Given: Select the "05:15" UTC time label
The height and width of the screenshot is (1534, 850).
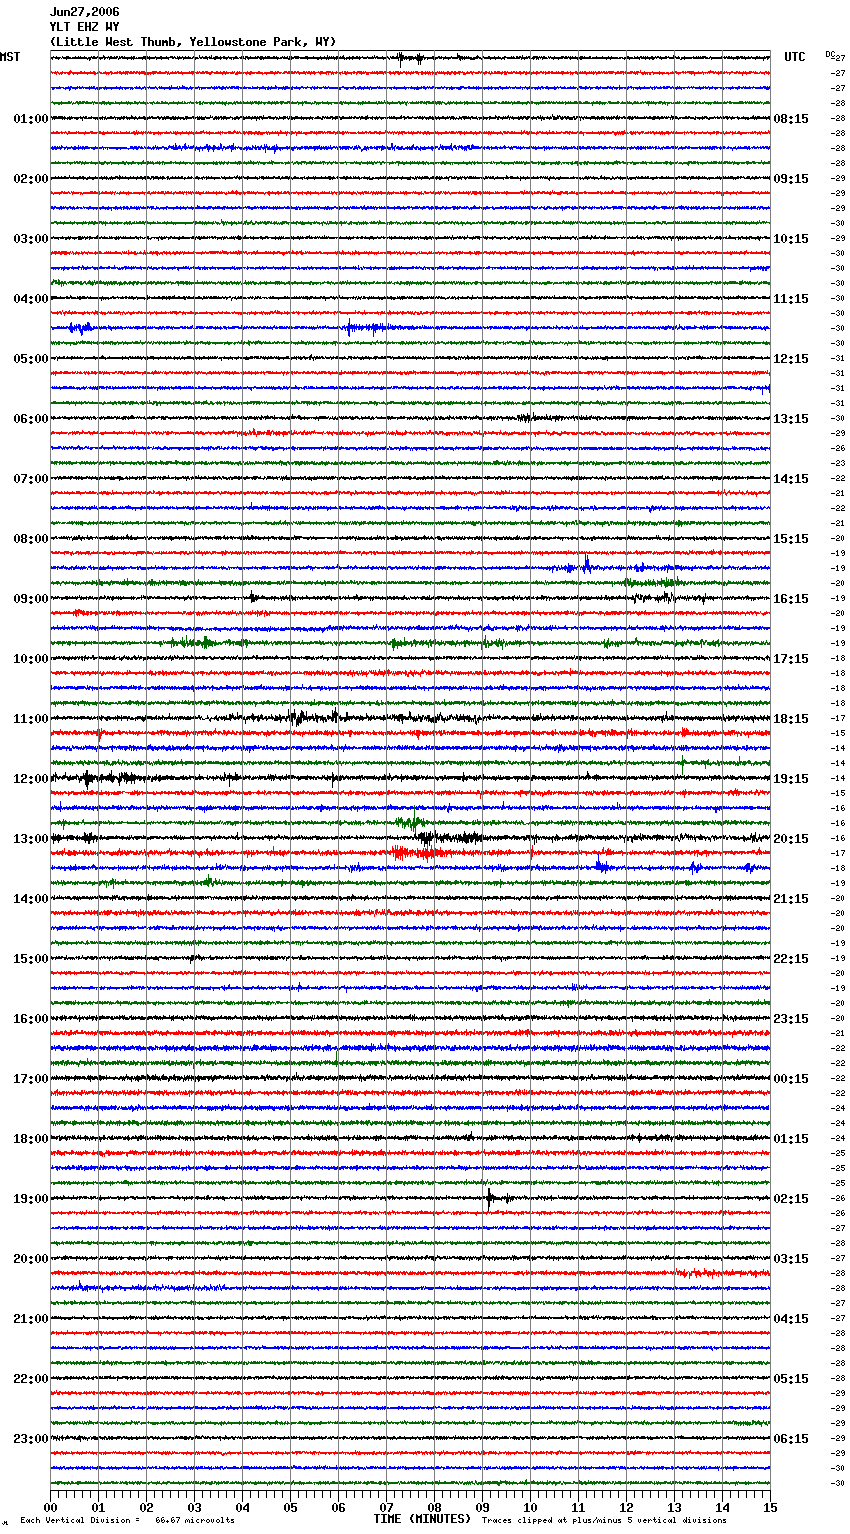Looking at the screenshot, I should (x=791, y=1379).
